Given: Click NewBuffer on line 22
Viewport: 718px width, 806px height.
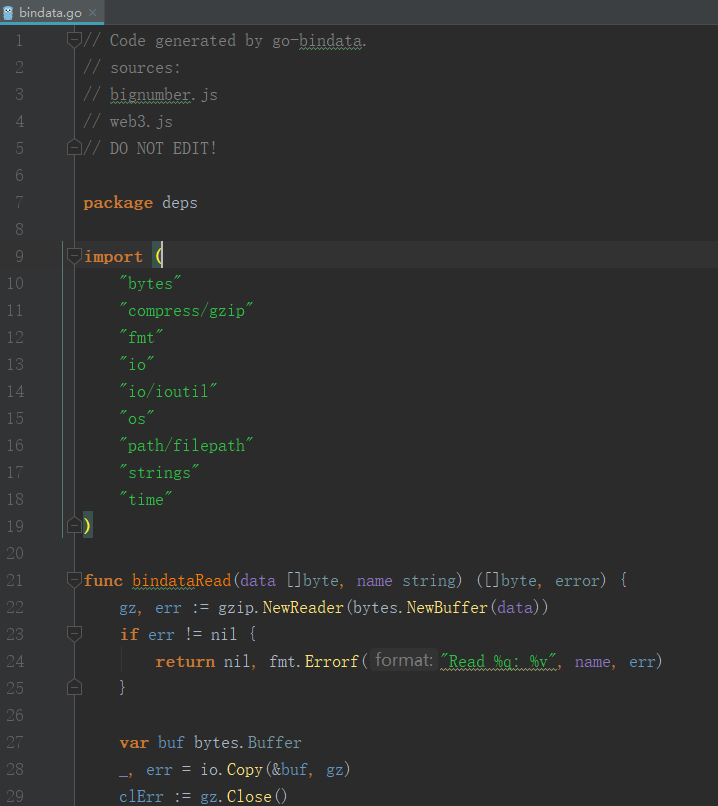Looking at the screenshot, I should point(447,608).
